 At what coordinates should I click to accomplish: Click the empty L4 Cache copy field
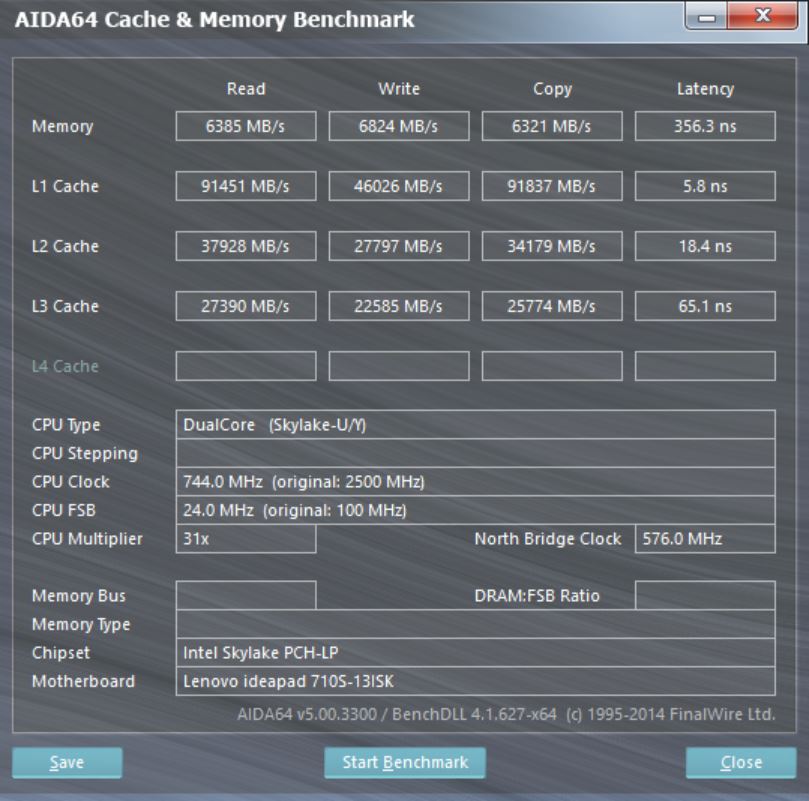pyautogui.click(x=552, y=366)
